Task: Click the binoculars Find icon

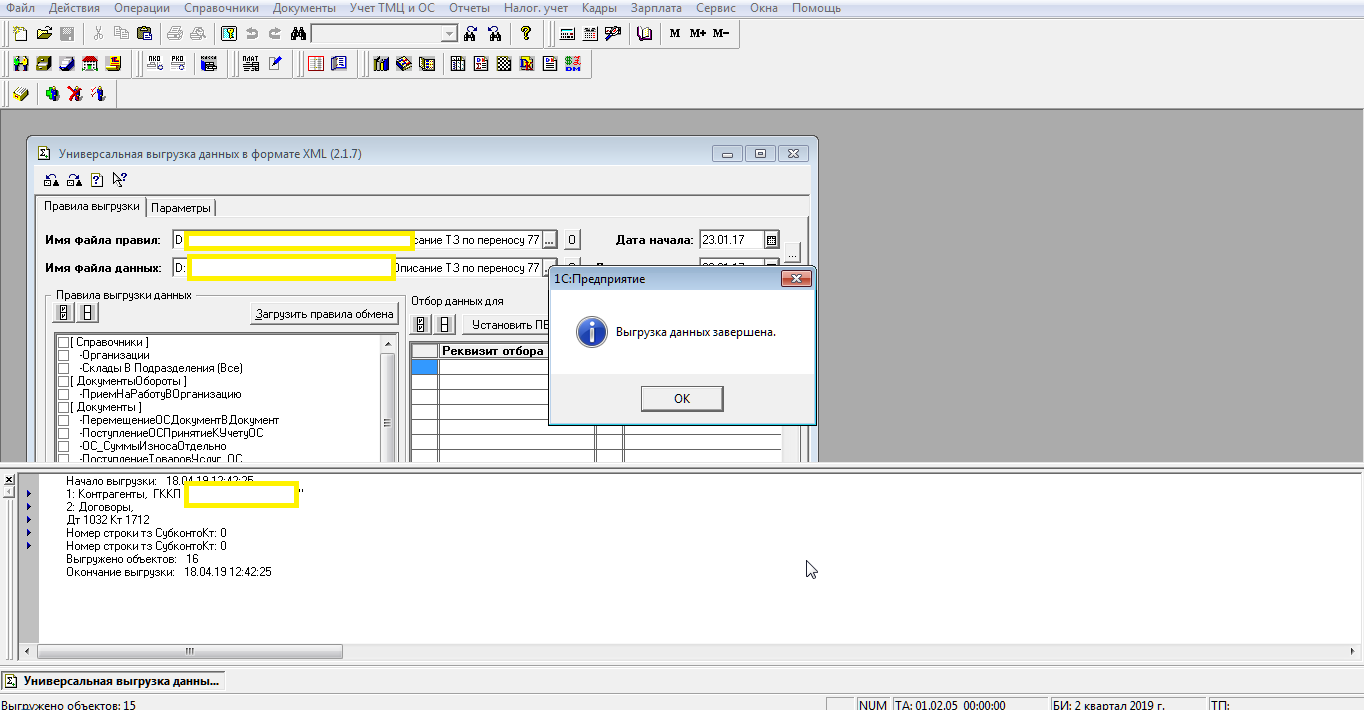Action: pos(297,33)
